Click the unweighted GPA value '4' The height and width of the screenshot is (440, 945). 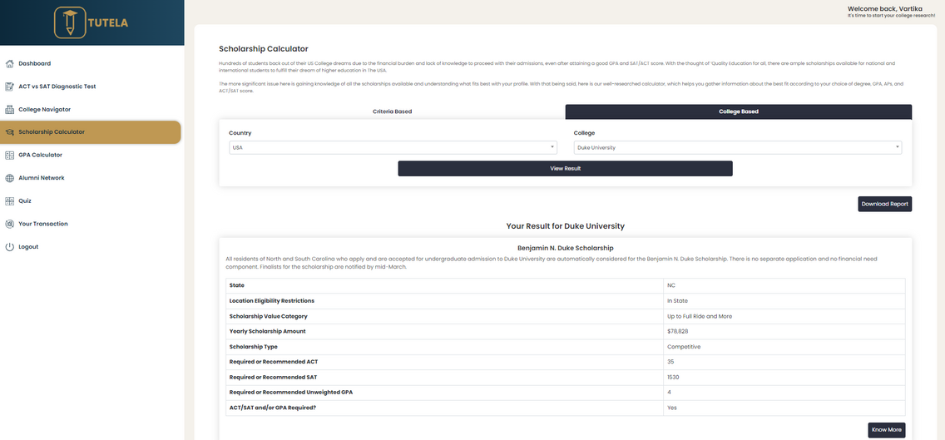tap(669, 392)
